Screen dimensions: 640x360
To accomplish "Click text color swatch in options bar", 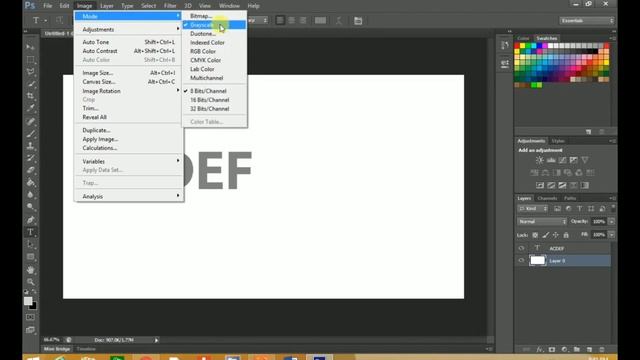I will (320, 20).
